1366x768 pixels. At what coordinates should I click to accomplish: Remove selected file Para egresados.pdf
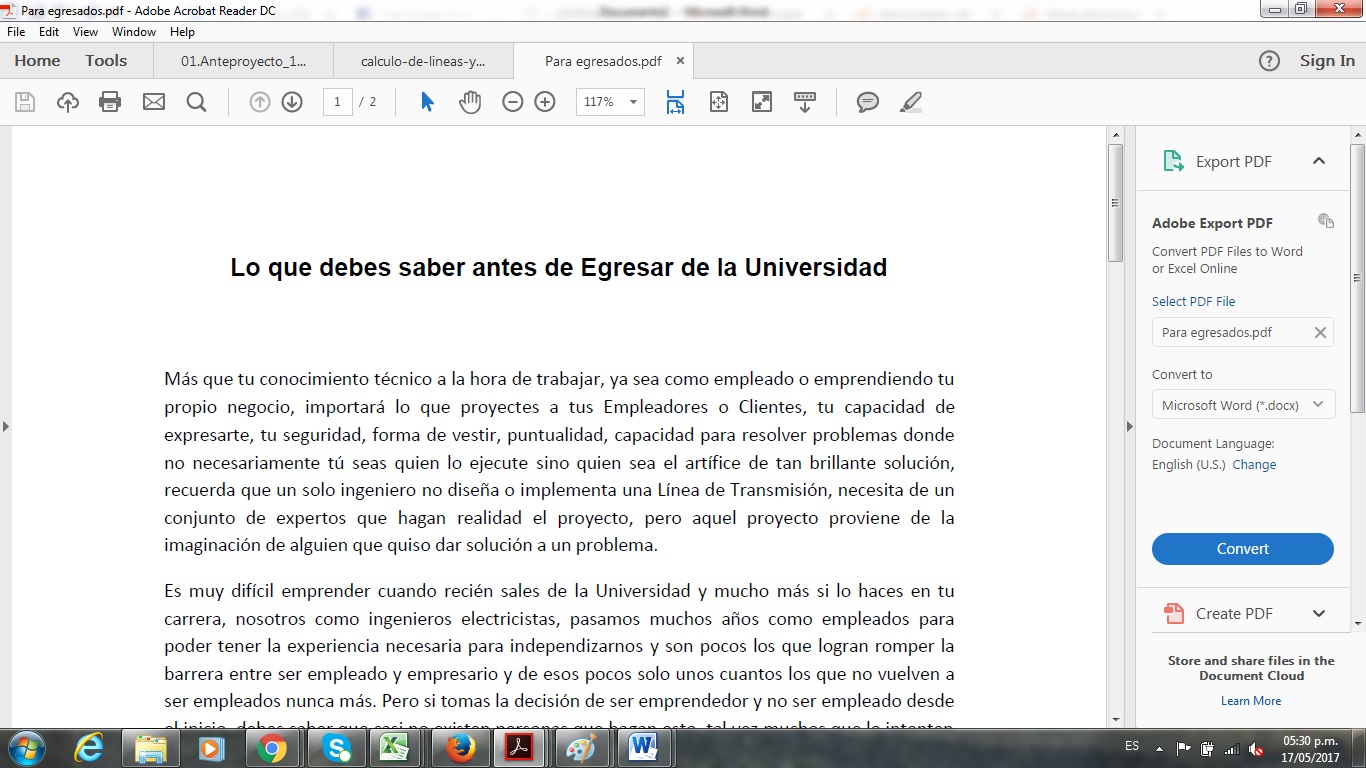pos(1320,333)
